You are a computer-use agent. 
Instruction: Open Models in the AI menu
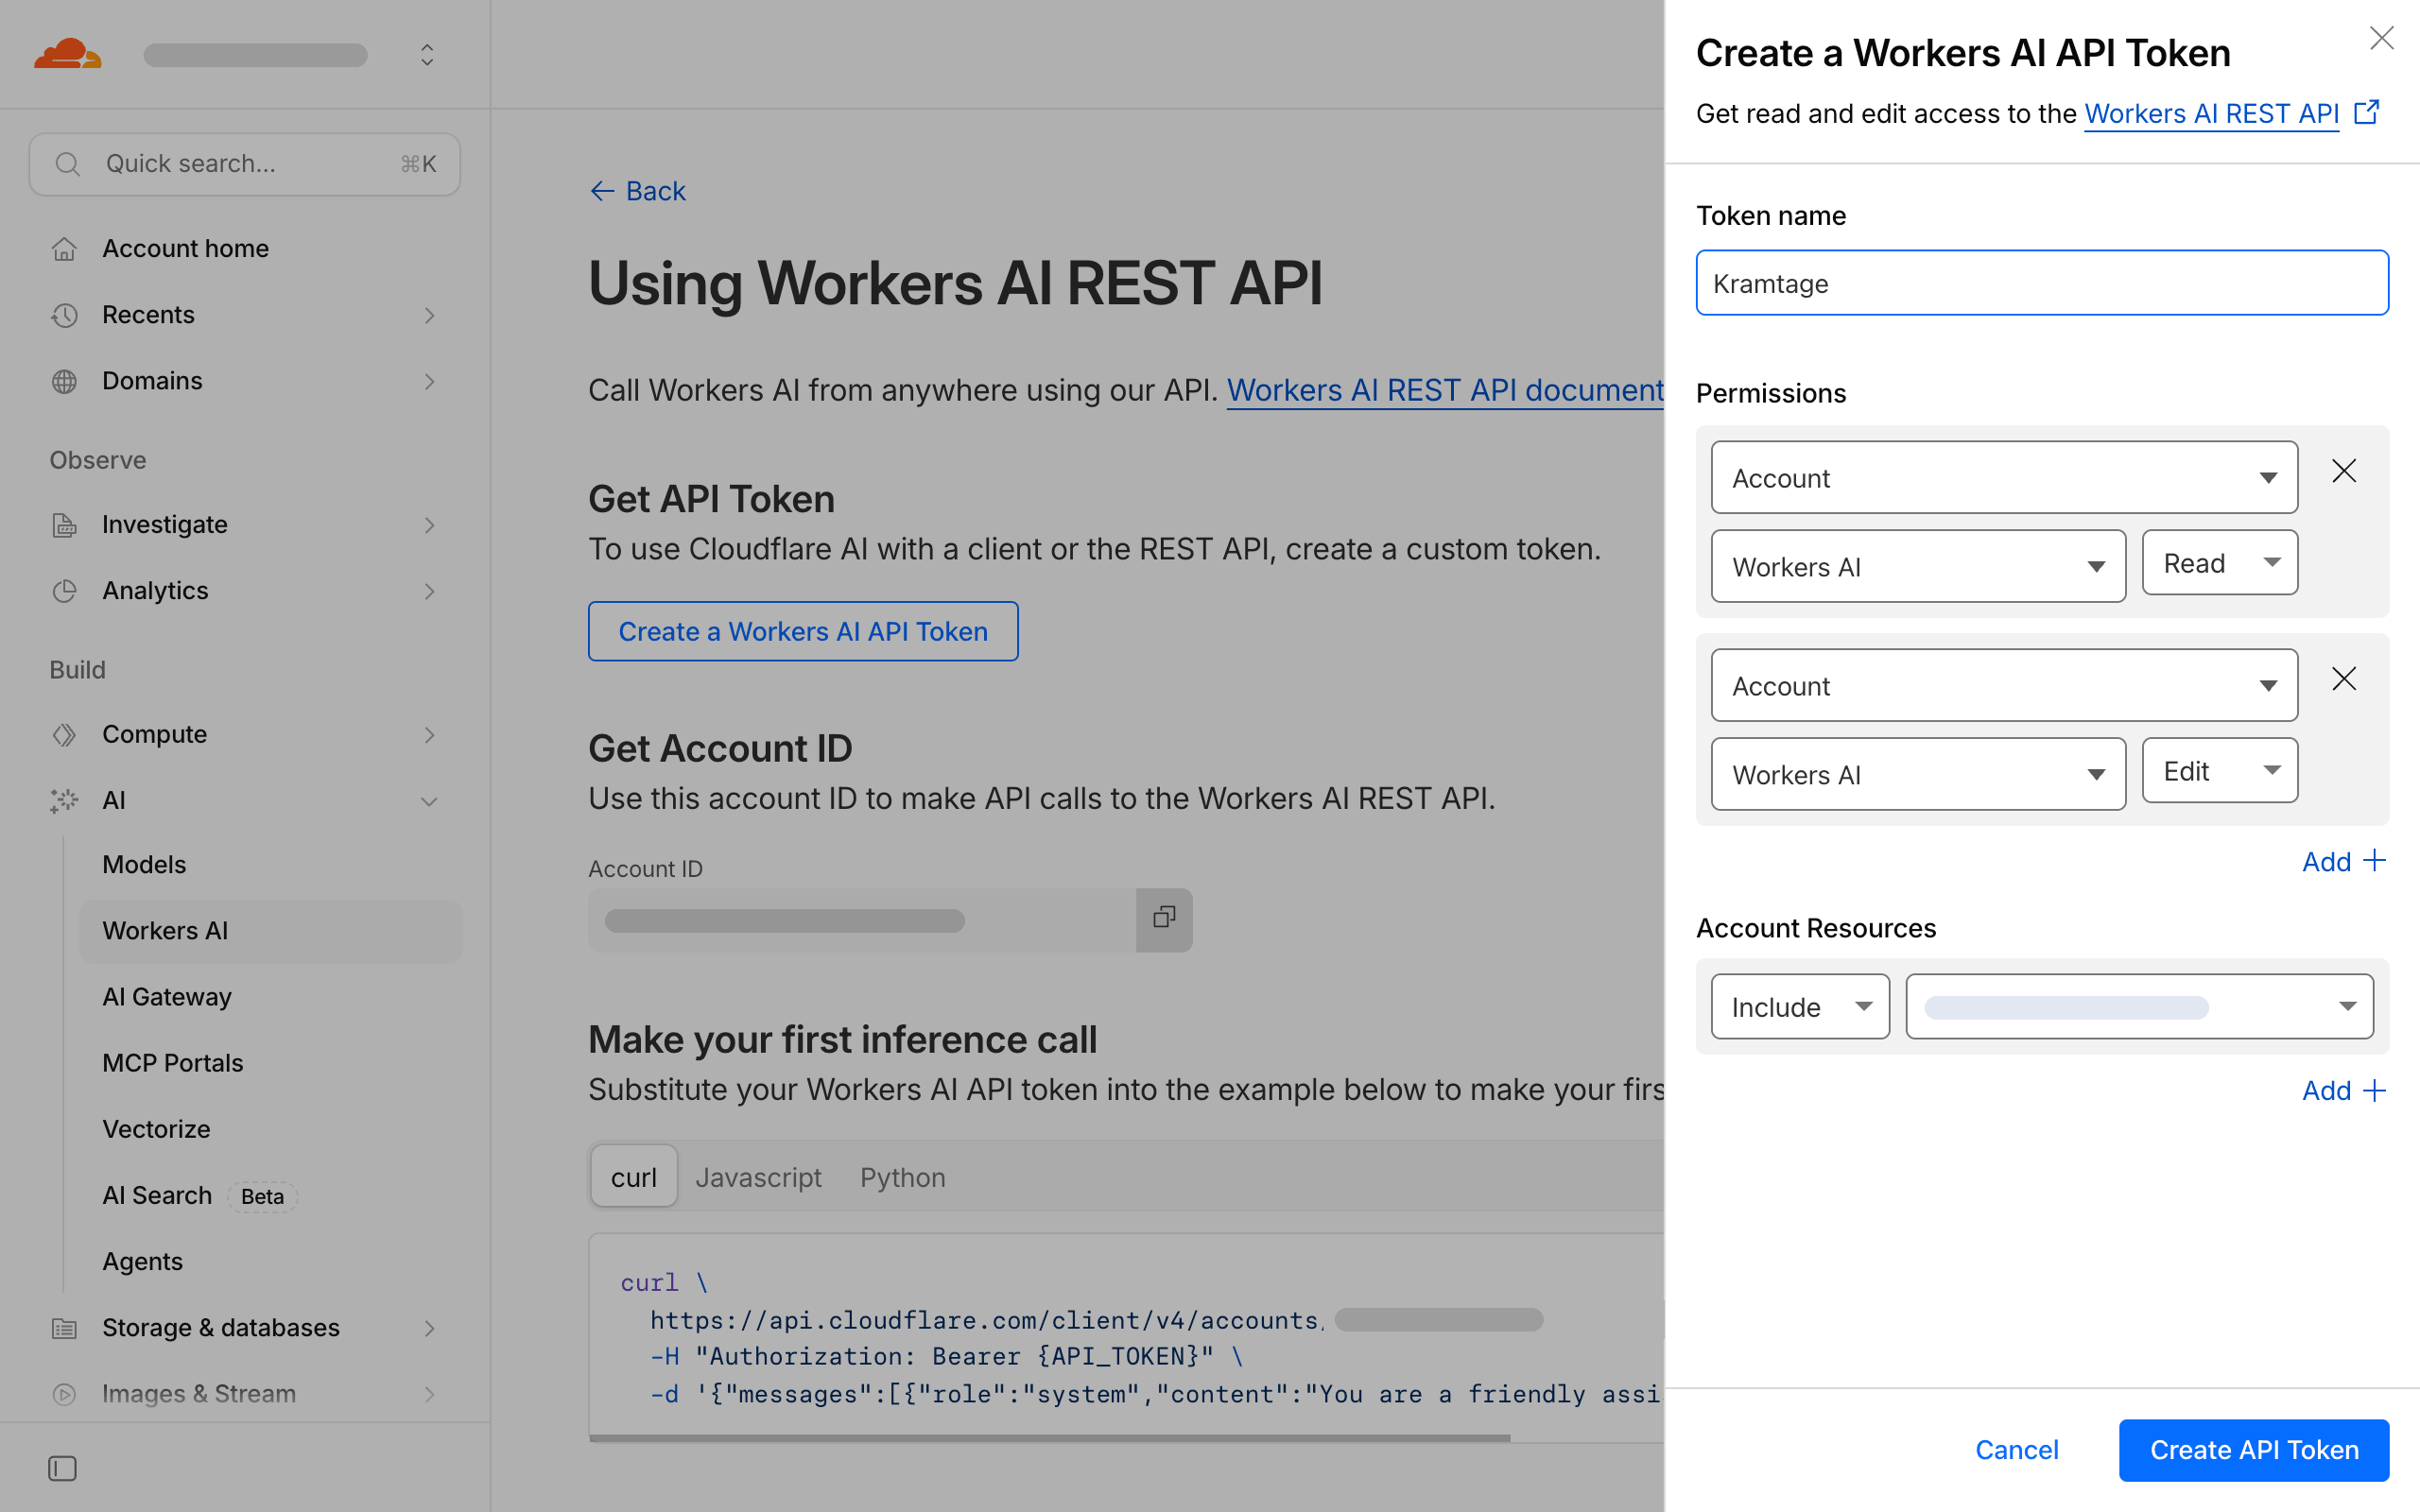click(144, 864)
